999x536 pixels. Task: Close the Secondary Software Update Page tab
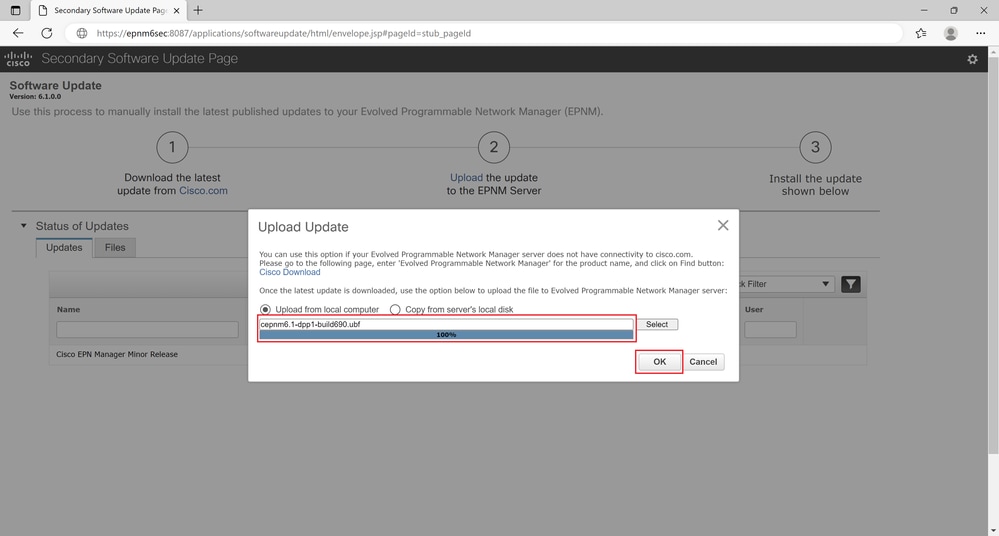[x=176, y=10]
